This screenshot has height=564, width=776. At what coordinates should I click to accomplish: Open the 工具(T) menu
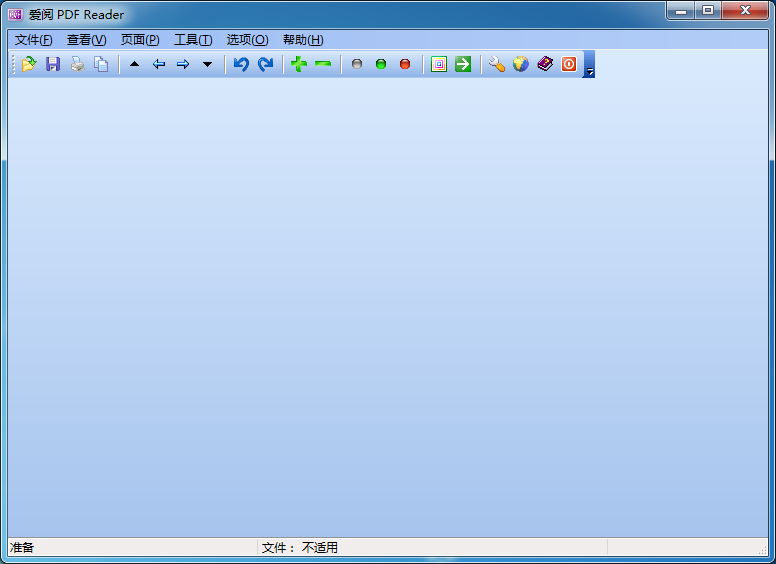(193, 40)
